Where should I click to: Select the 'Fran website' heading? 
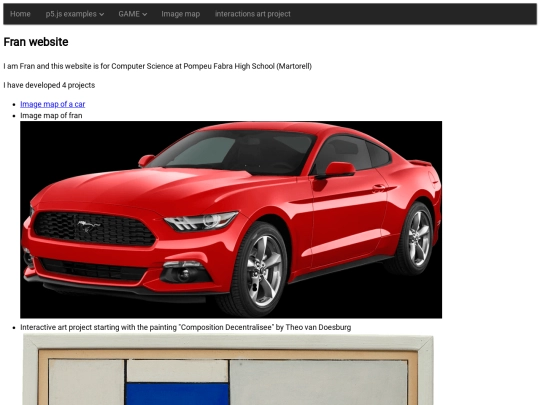tap(36, 42)
